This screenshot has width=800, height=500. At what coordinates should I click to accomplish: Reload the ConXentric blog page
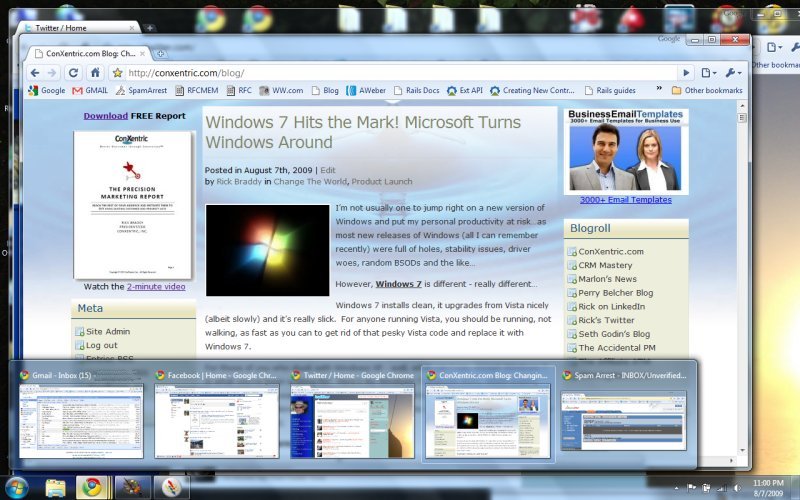[x=73, y=73]
